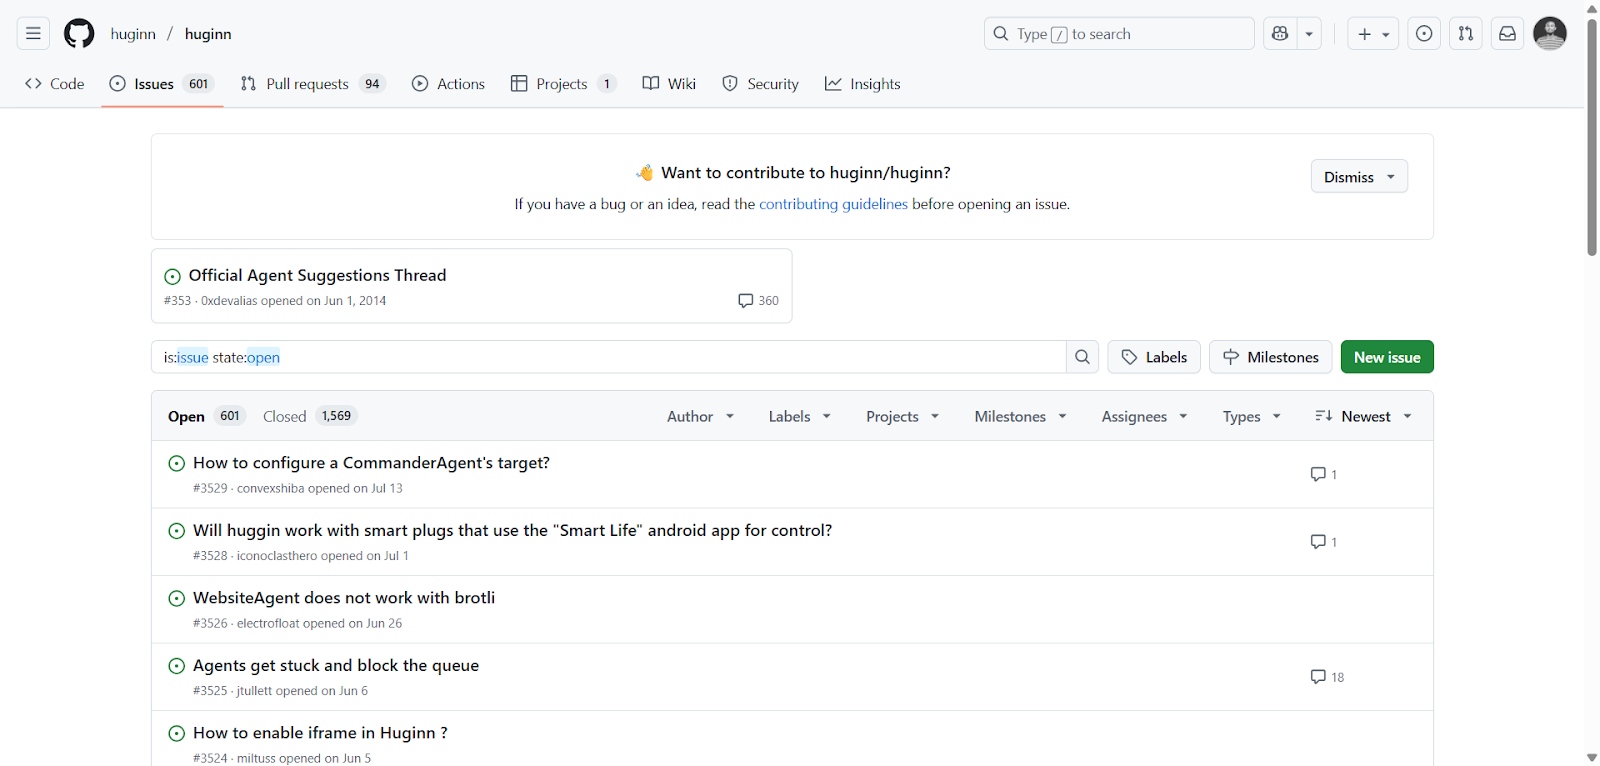The image size is (1600, 766).
Task: Click open-issue icon next to WebsiteAgent brotli
Action: (177, 598)
